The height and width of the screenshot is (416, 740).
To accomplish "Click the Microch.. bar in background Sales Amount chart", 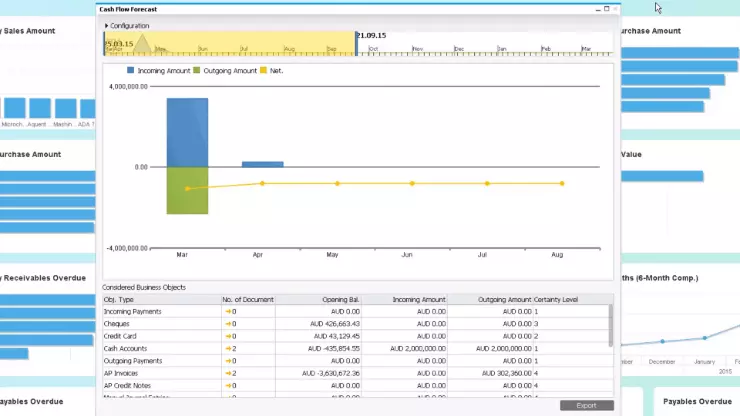I will click(x=15, y=108).
